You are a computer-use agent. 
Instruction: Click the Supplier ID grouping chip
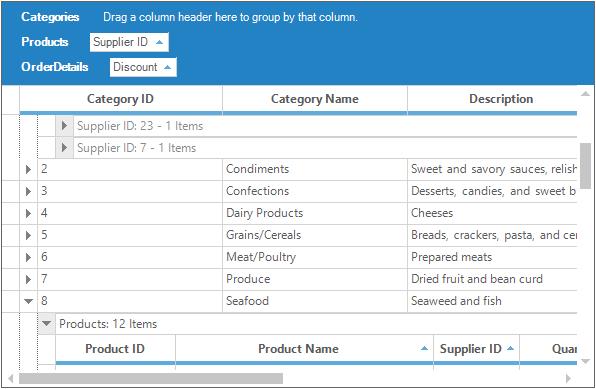(129, 42)
